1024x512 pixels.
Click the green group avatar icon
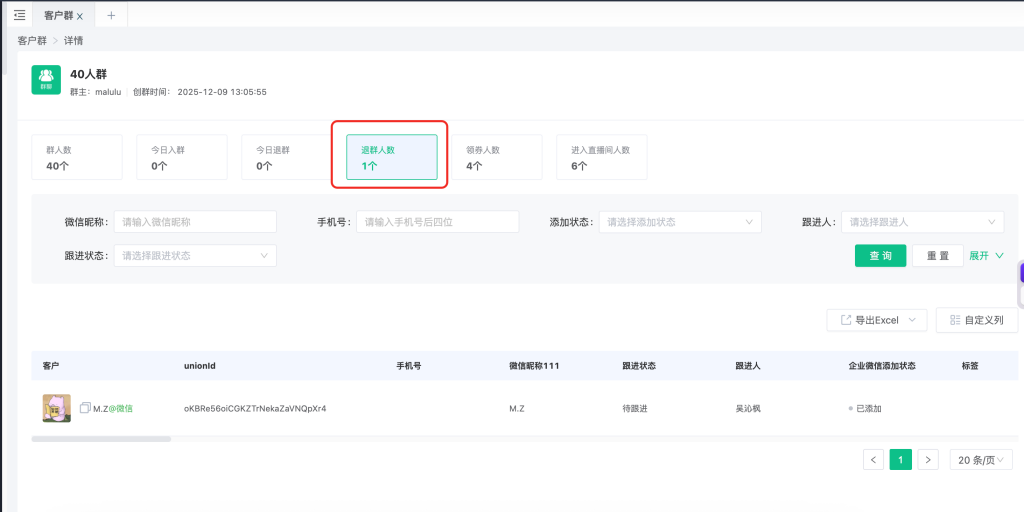coord(46,79)
